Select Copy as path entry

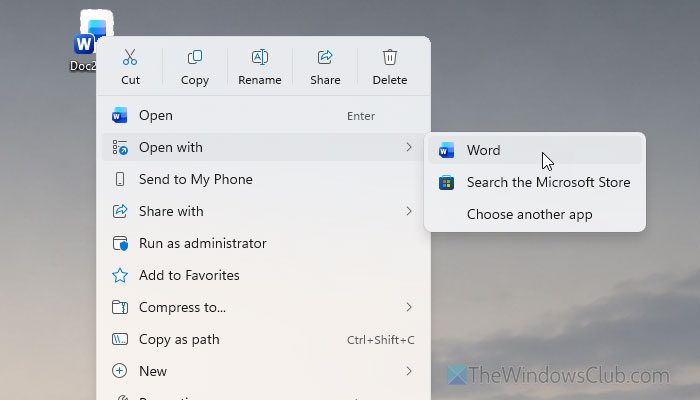click(x=263, y=339)
